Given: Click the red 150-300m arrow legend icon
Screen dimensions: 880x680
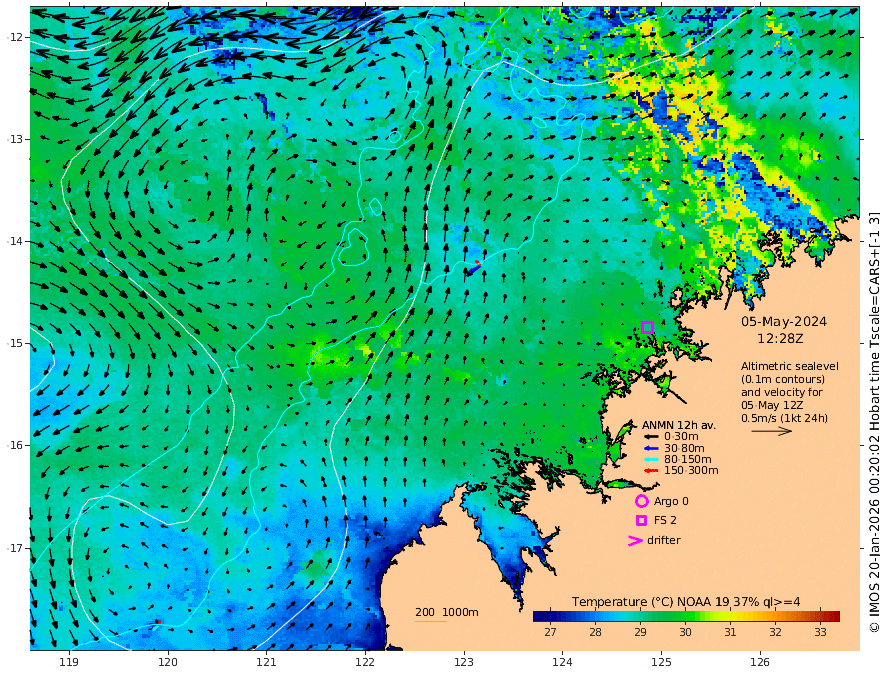Looking at the screenshot, I should tap(651, 470).
